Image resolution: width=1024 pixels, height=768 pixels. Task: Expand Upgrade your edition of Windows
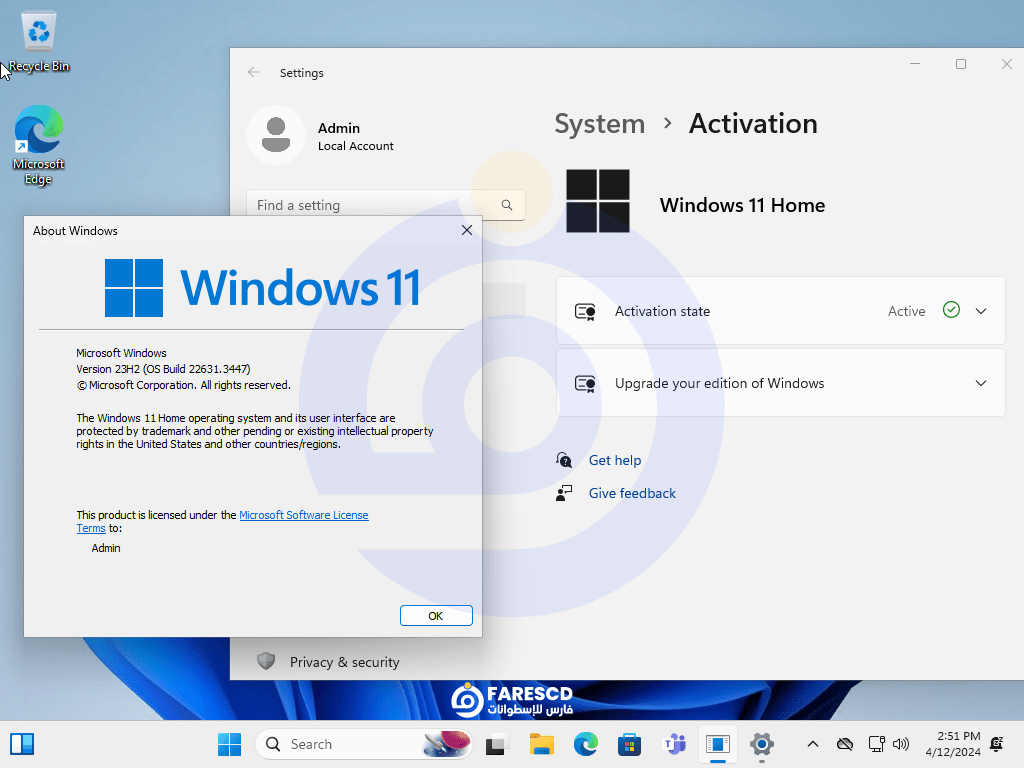981,383
